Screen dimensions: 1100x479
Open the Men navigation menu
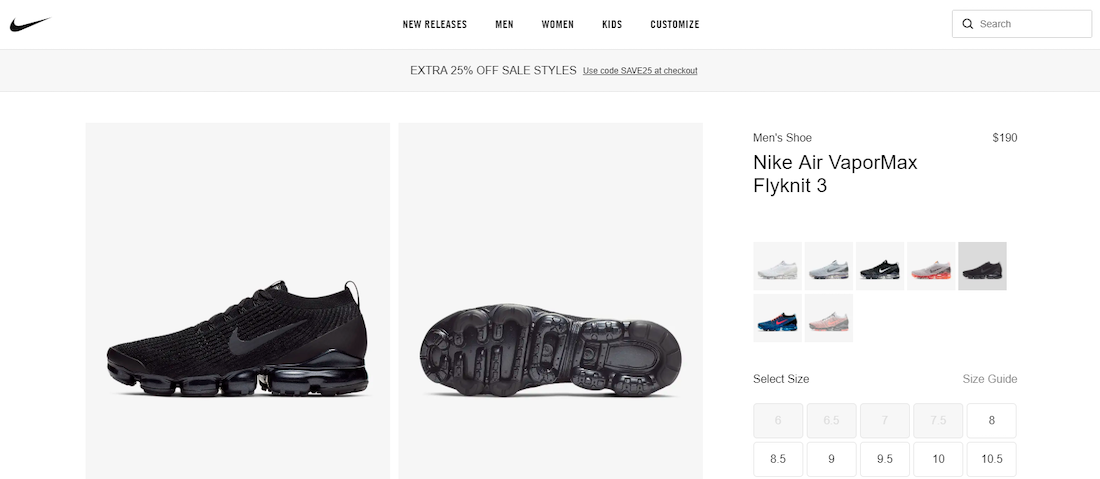click(504, 24)
